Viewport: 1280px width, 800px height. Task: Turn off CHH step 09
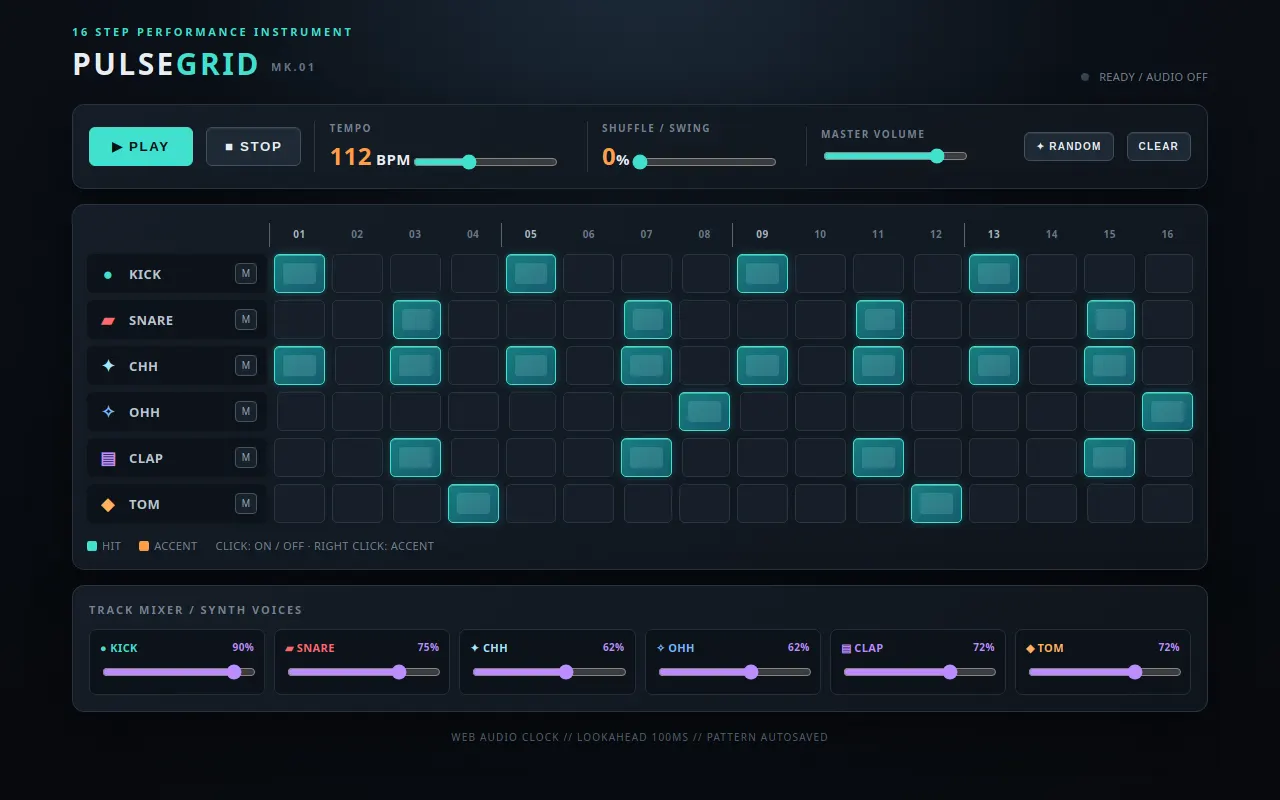pyautogui.click(x=762, y=365)
